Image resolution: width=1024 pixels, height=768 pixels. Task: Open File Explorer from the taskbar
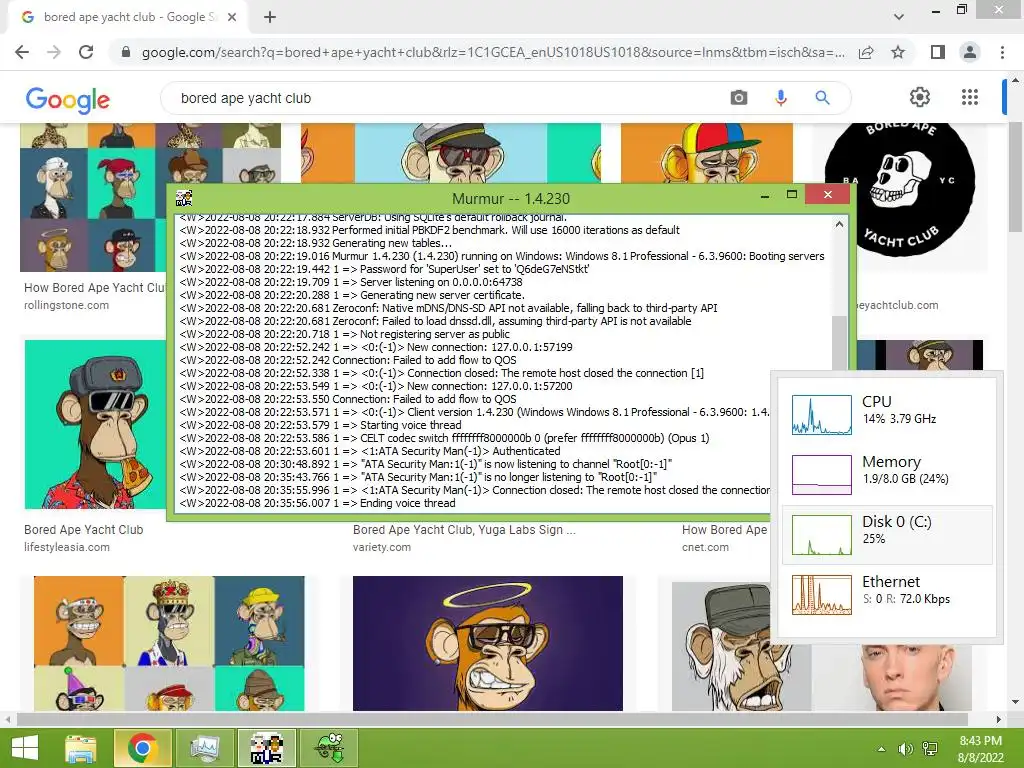pos(80,748)
